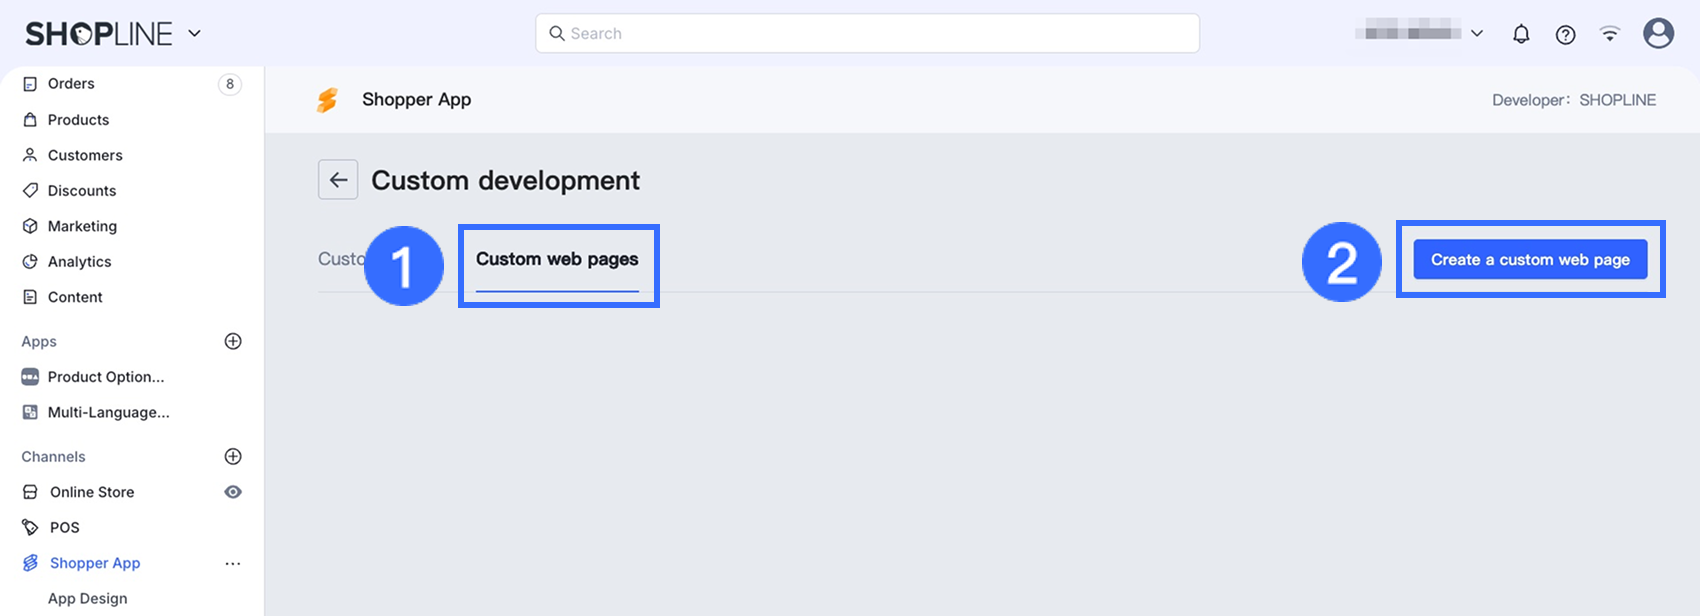Click the notifications bell icon

pos(1521,34)
